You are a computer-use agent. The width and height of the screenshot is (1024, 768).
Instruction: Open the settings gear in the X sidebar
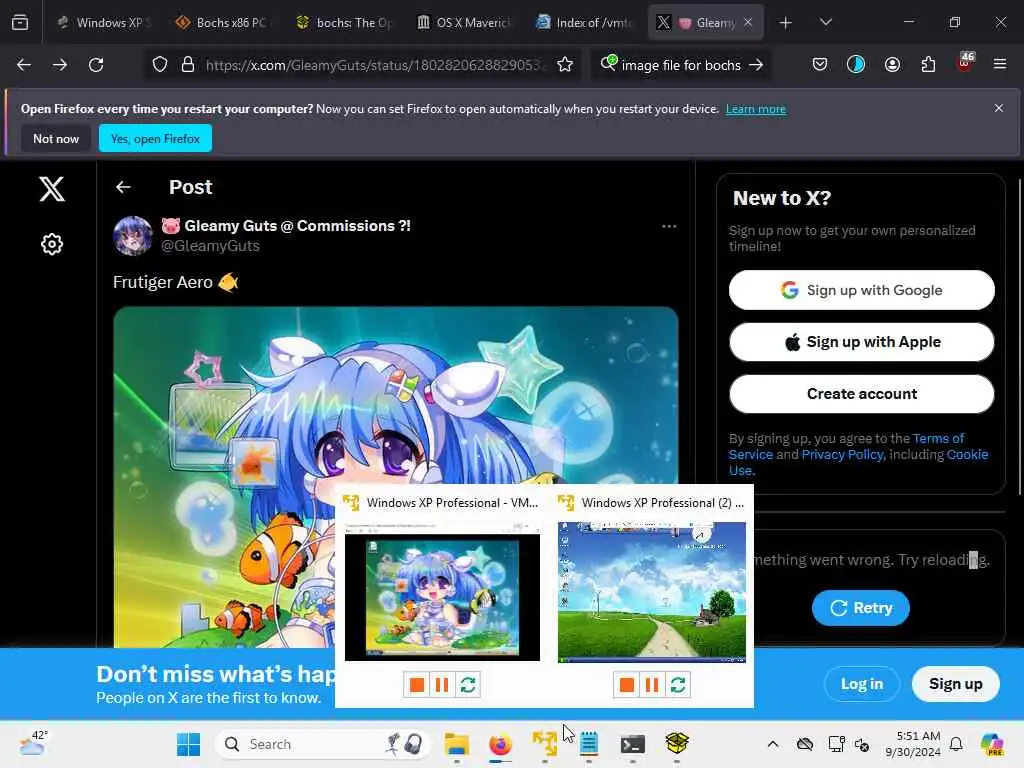click(52, 244)
